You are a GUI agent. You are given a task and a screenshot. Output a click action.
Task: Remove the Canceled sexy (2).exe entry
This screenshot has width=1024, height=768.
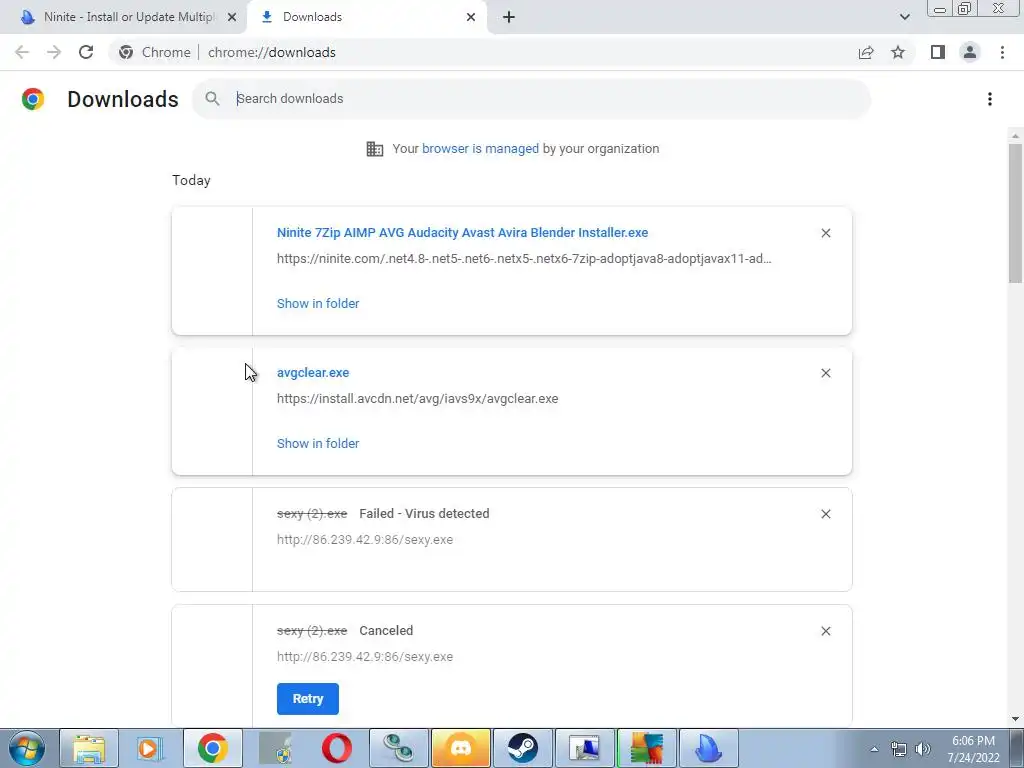(825, 631)
